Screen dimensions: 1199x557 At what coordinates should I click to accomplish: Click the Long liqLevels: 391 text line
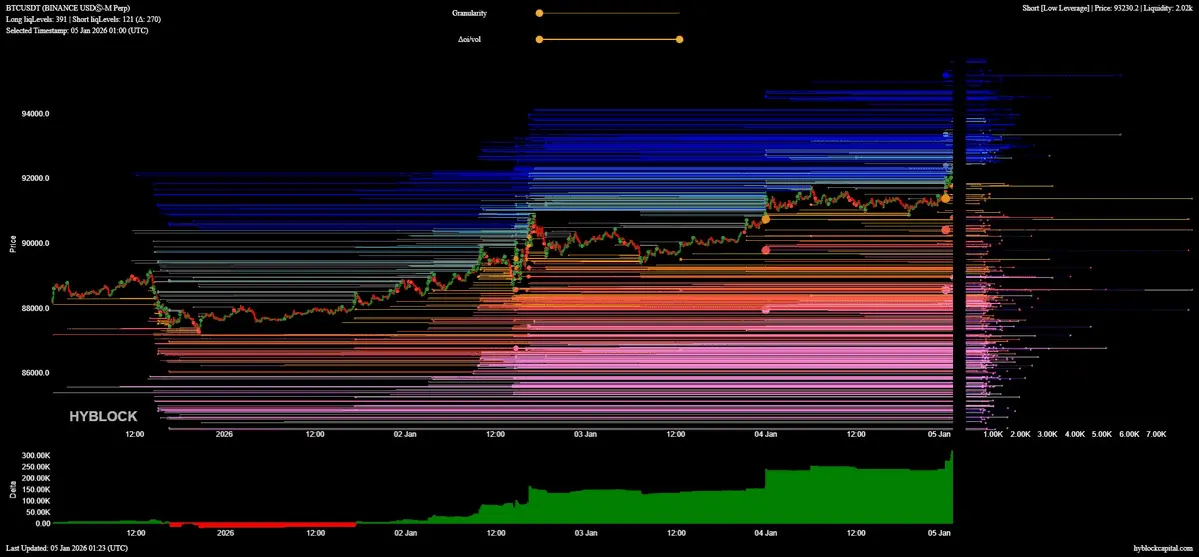(x=83, y=18)
